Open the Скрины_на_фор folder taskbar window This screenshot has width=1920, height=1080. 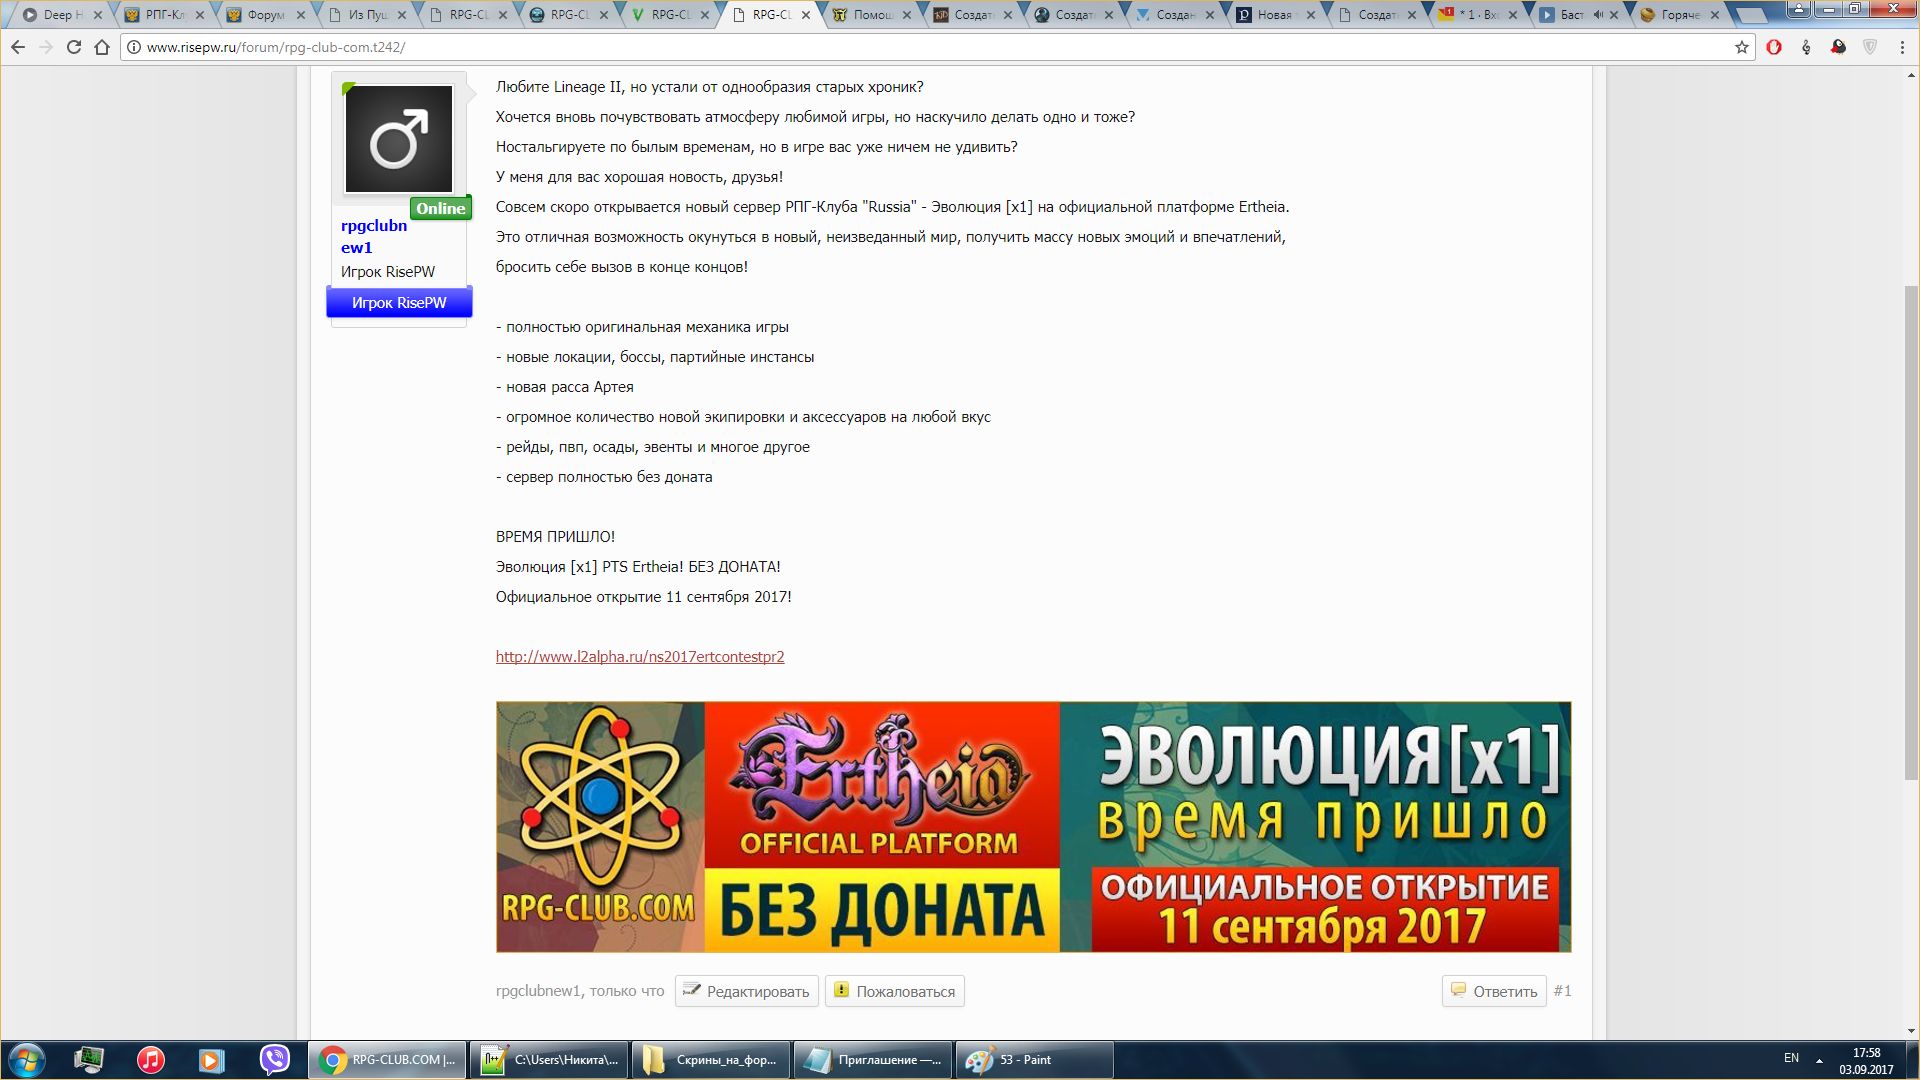pos(711,1060)
